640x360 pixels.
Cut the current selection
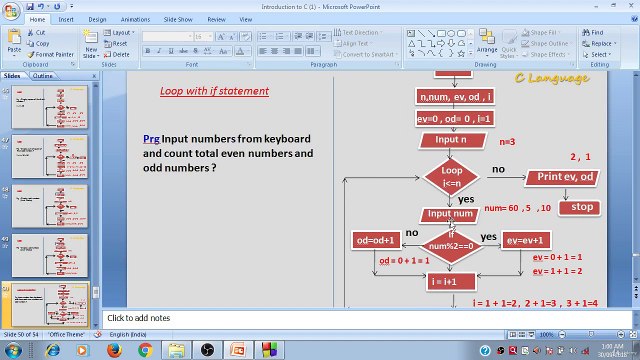36,33
